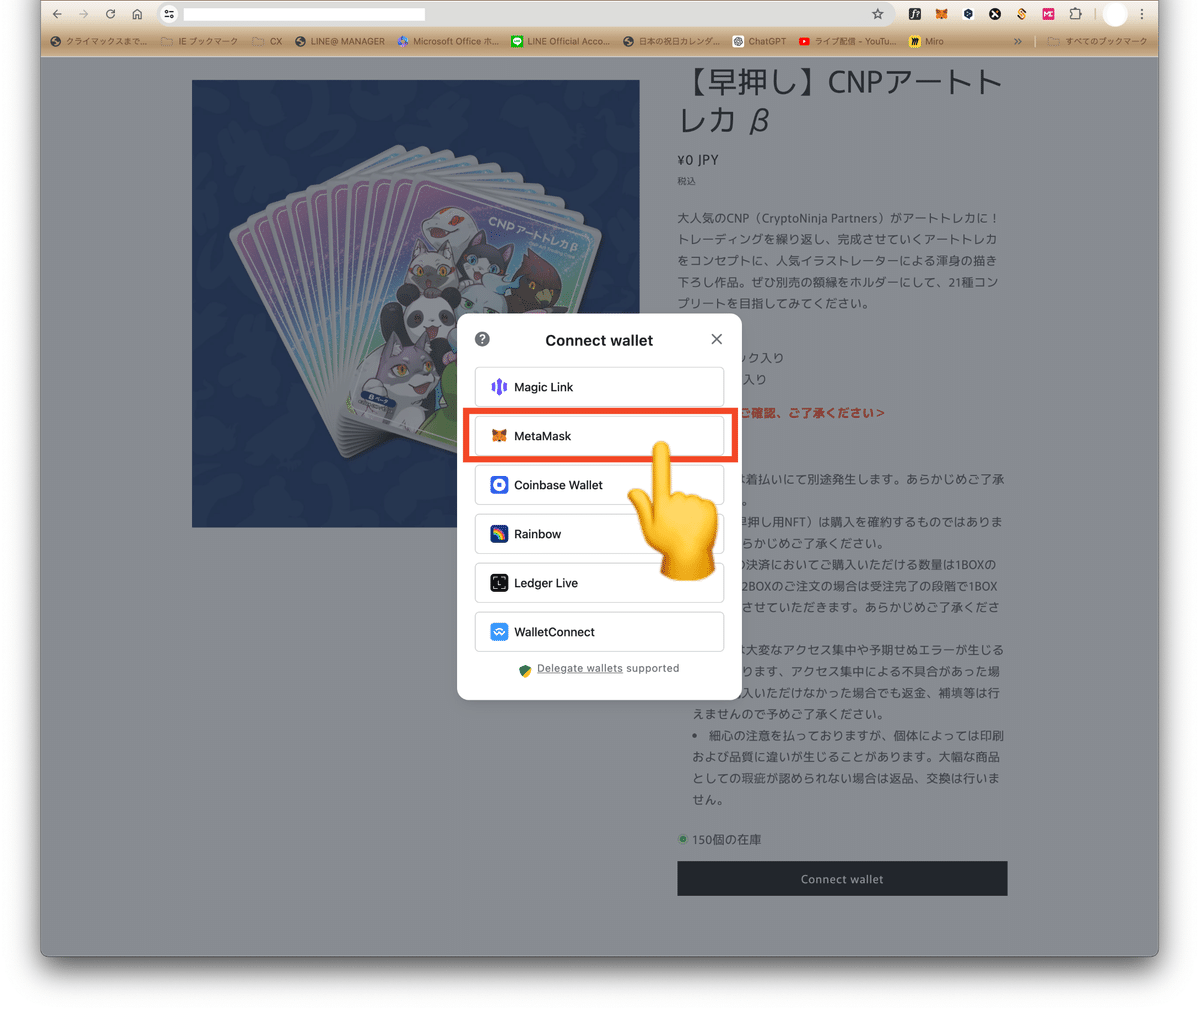The image size is (1200, 1011).
Task: Open the pink ME extension icon
Action: (1048, 14)
